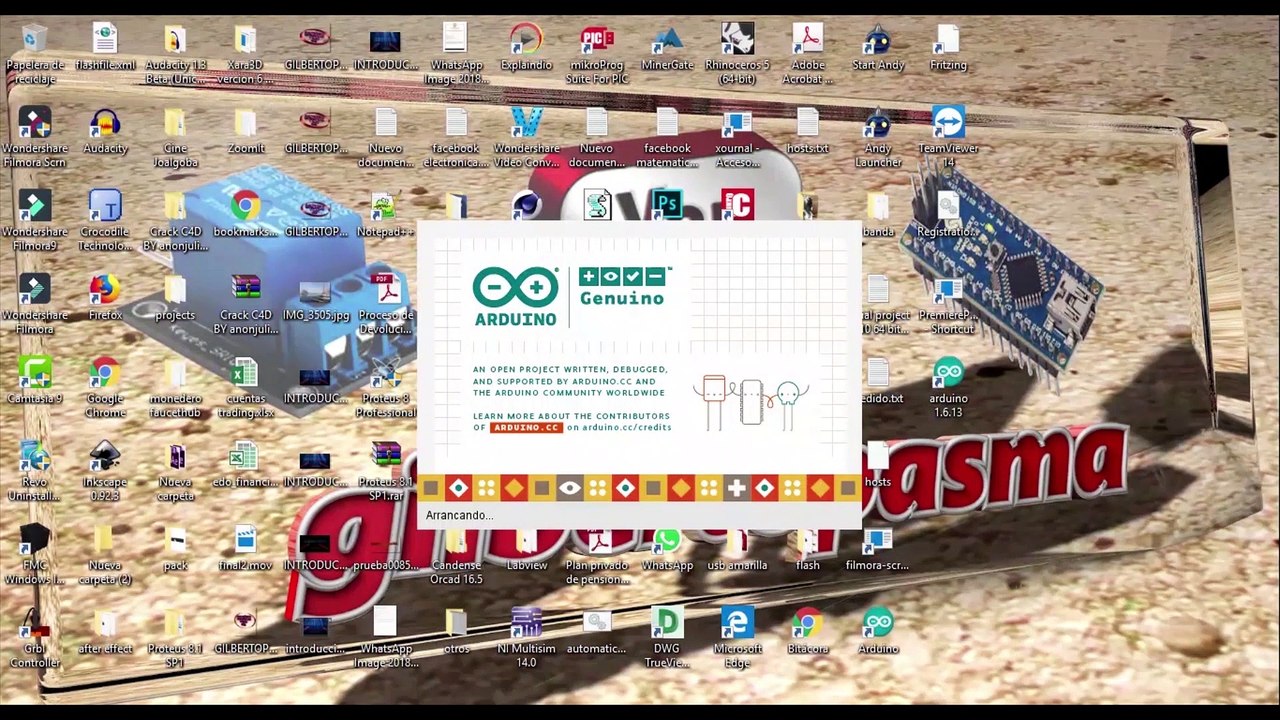Launch Wondershare Filmora9

[x=35, y=221]
